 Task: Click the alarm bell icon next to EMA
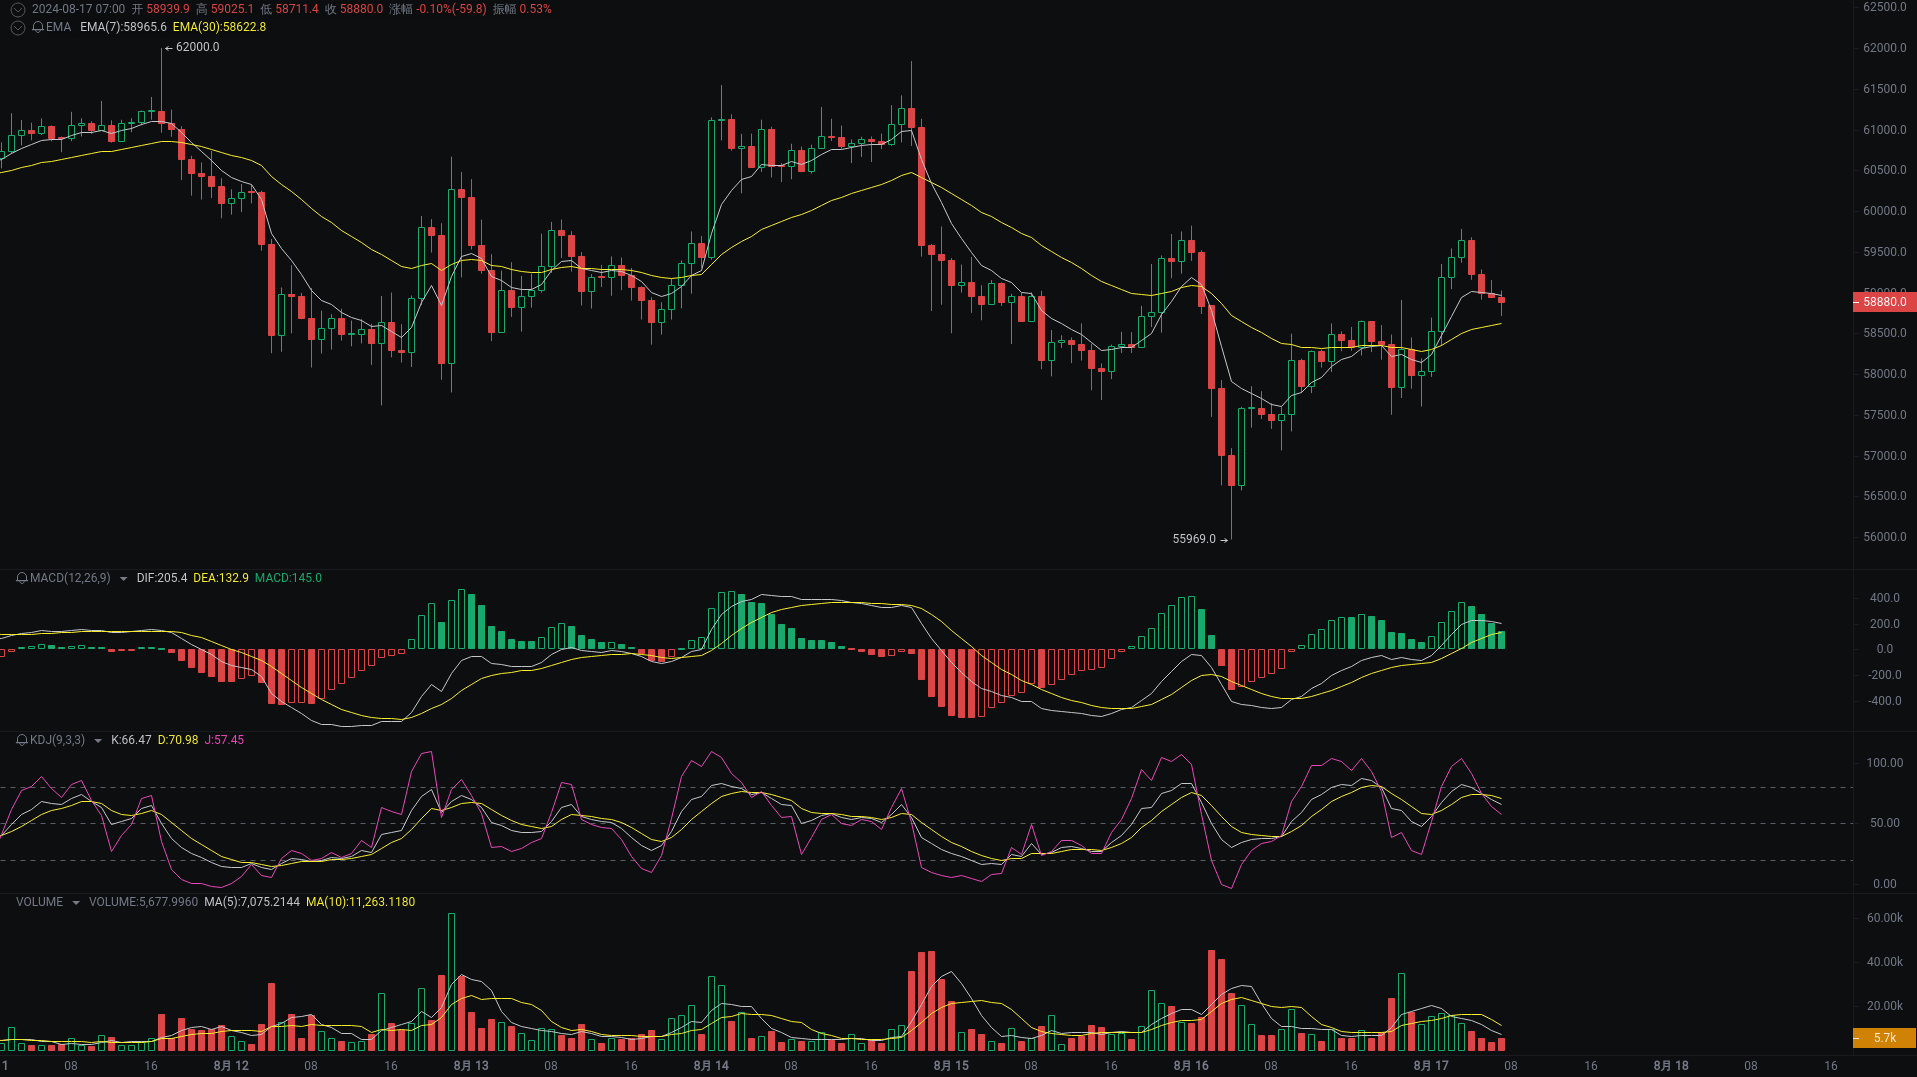tap(38, 27)
